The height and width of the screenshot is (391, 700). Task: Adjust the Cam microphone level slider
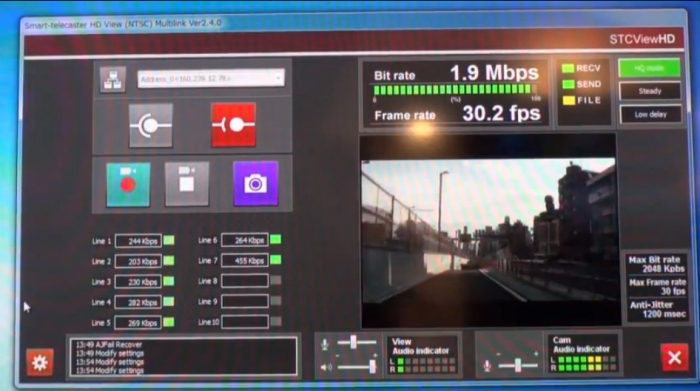click(518, 365)
